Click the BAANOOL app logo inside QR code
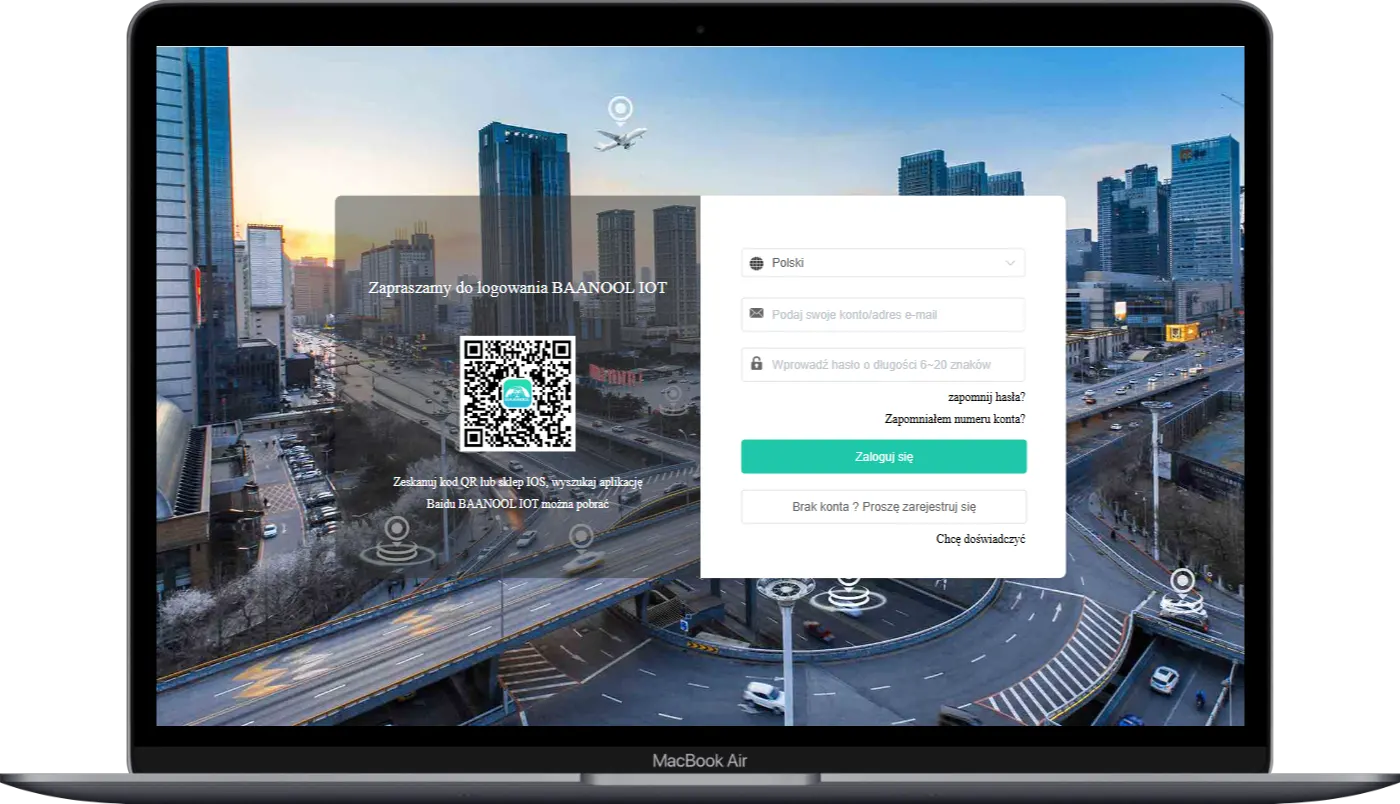Screen dimensions: 1400x804 click(517, 394)
